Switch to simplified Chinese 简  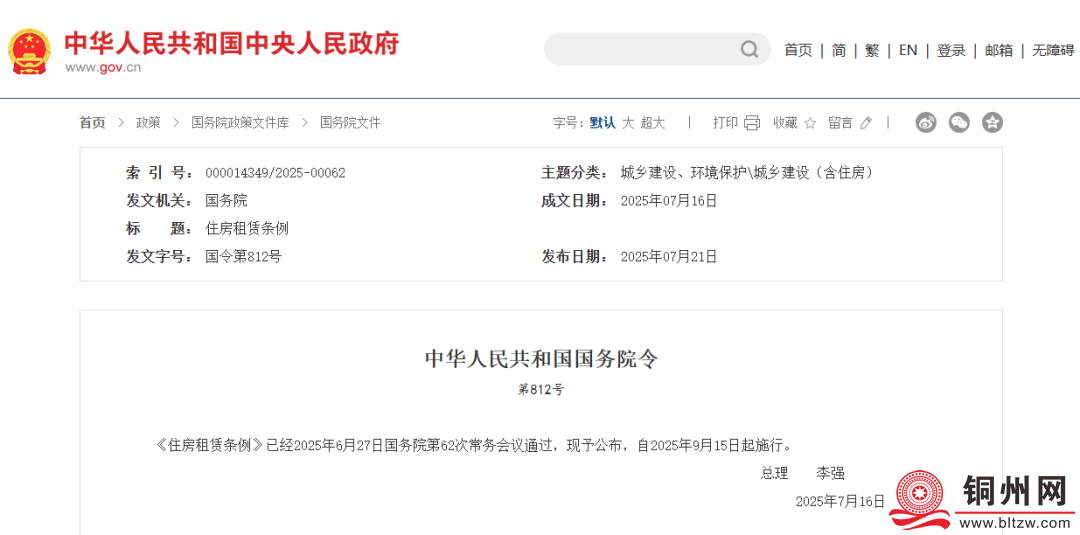[x=839, y=50]
